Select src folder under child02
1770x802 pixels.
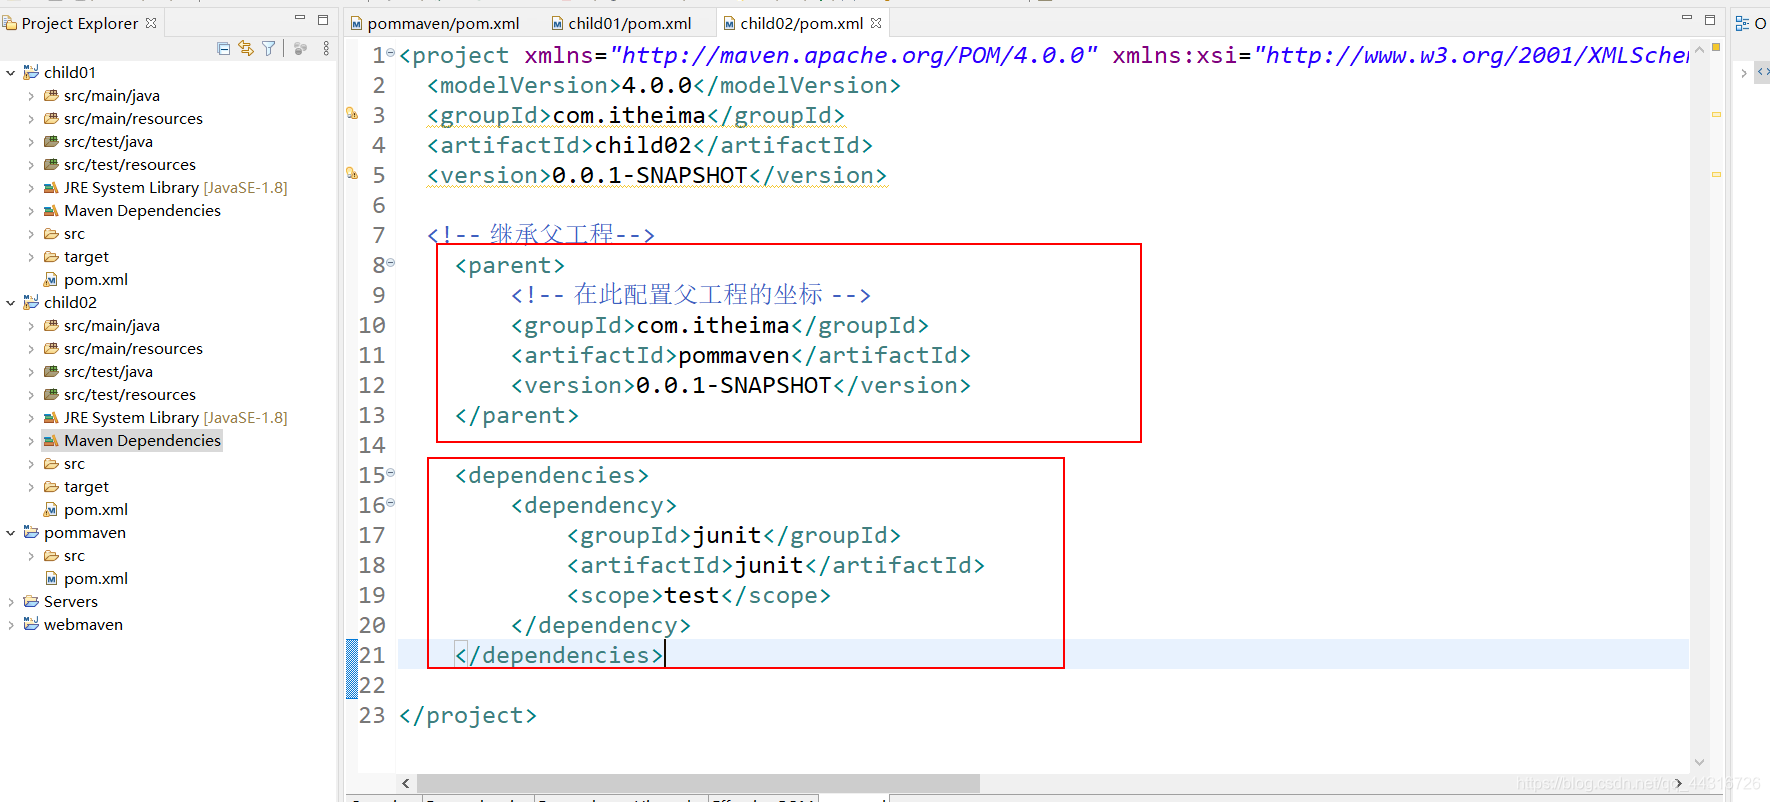(x=74, y=463)
